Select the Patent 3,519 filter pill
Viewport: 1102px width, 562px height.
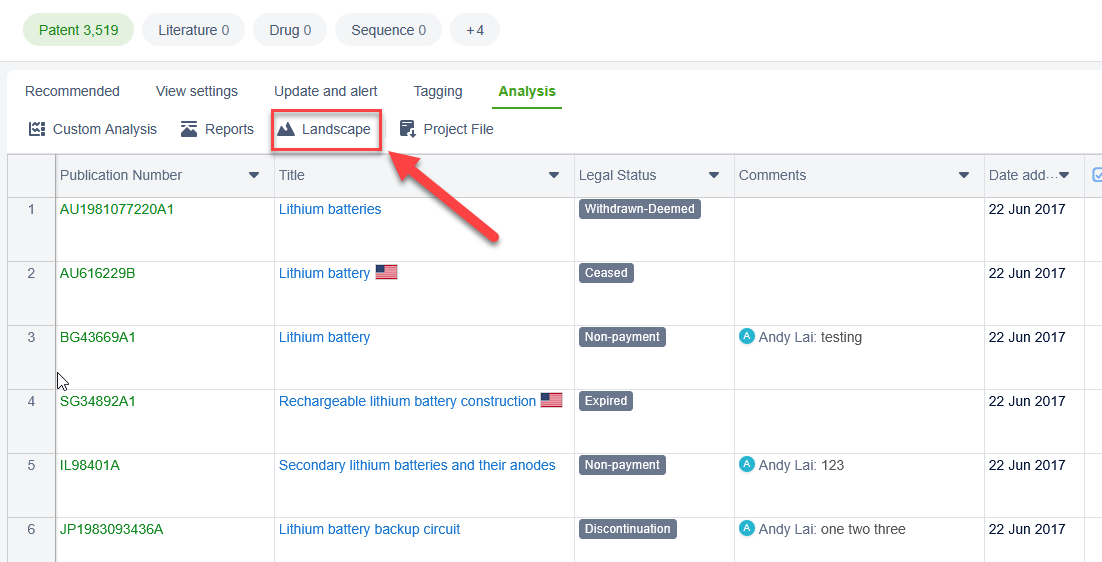79,30
